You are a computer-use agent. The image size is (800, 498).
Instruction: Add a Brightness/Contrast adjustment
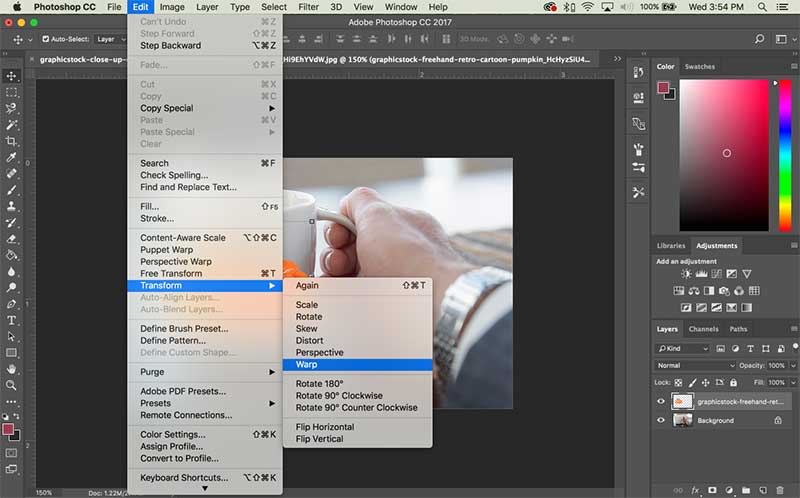pyautogui.click(x=686, y=274)
